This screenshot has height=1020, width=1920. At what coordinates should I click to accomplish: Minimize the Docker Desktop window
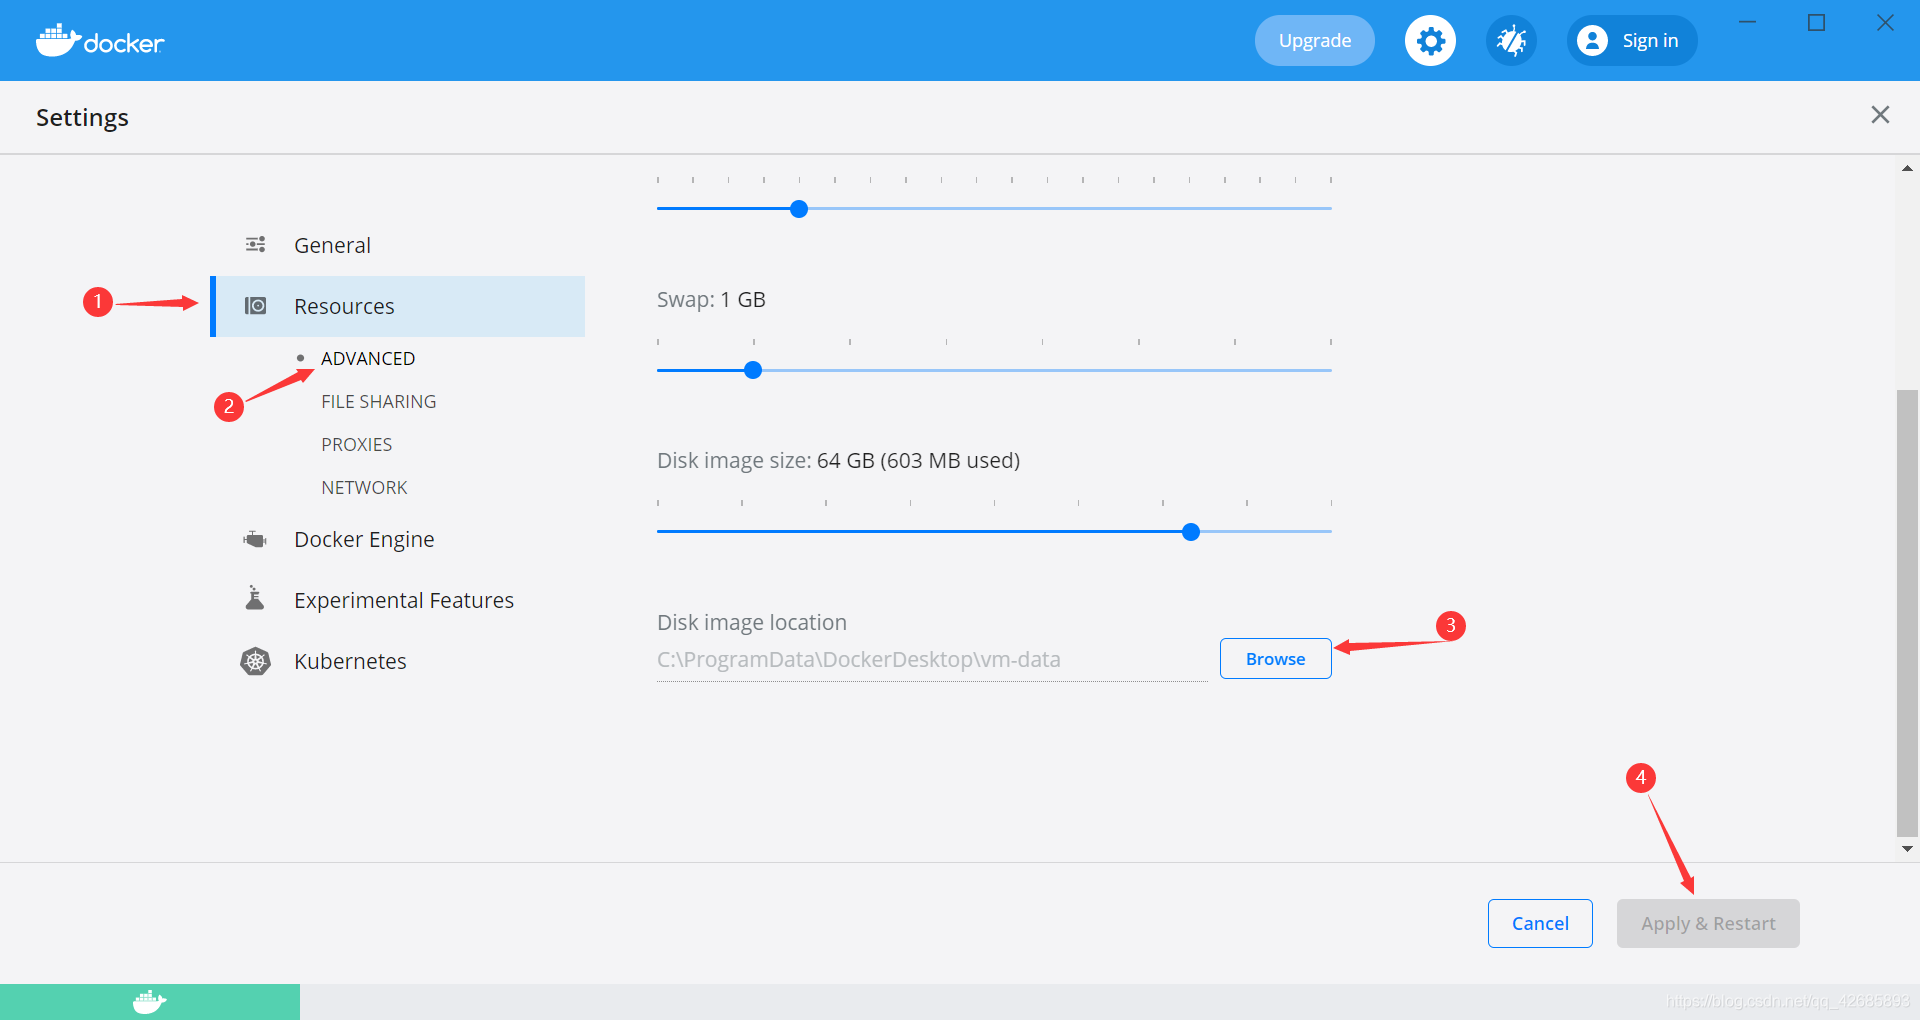click(x=1748, y=22)
